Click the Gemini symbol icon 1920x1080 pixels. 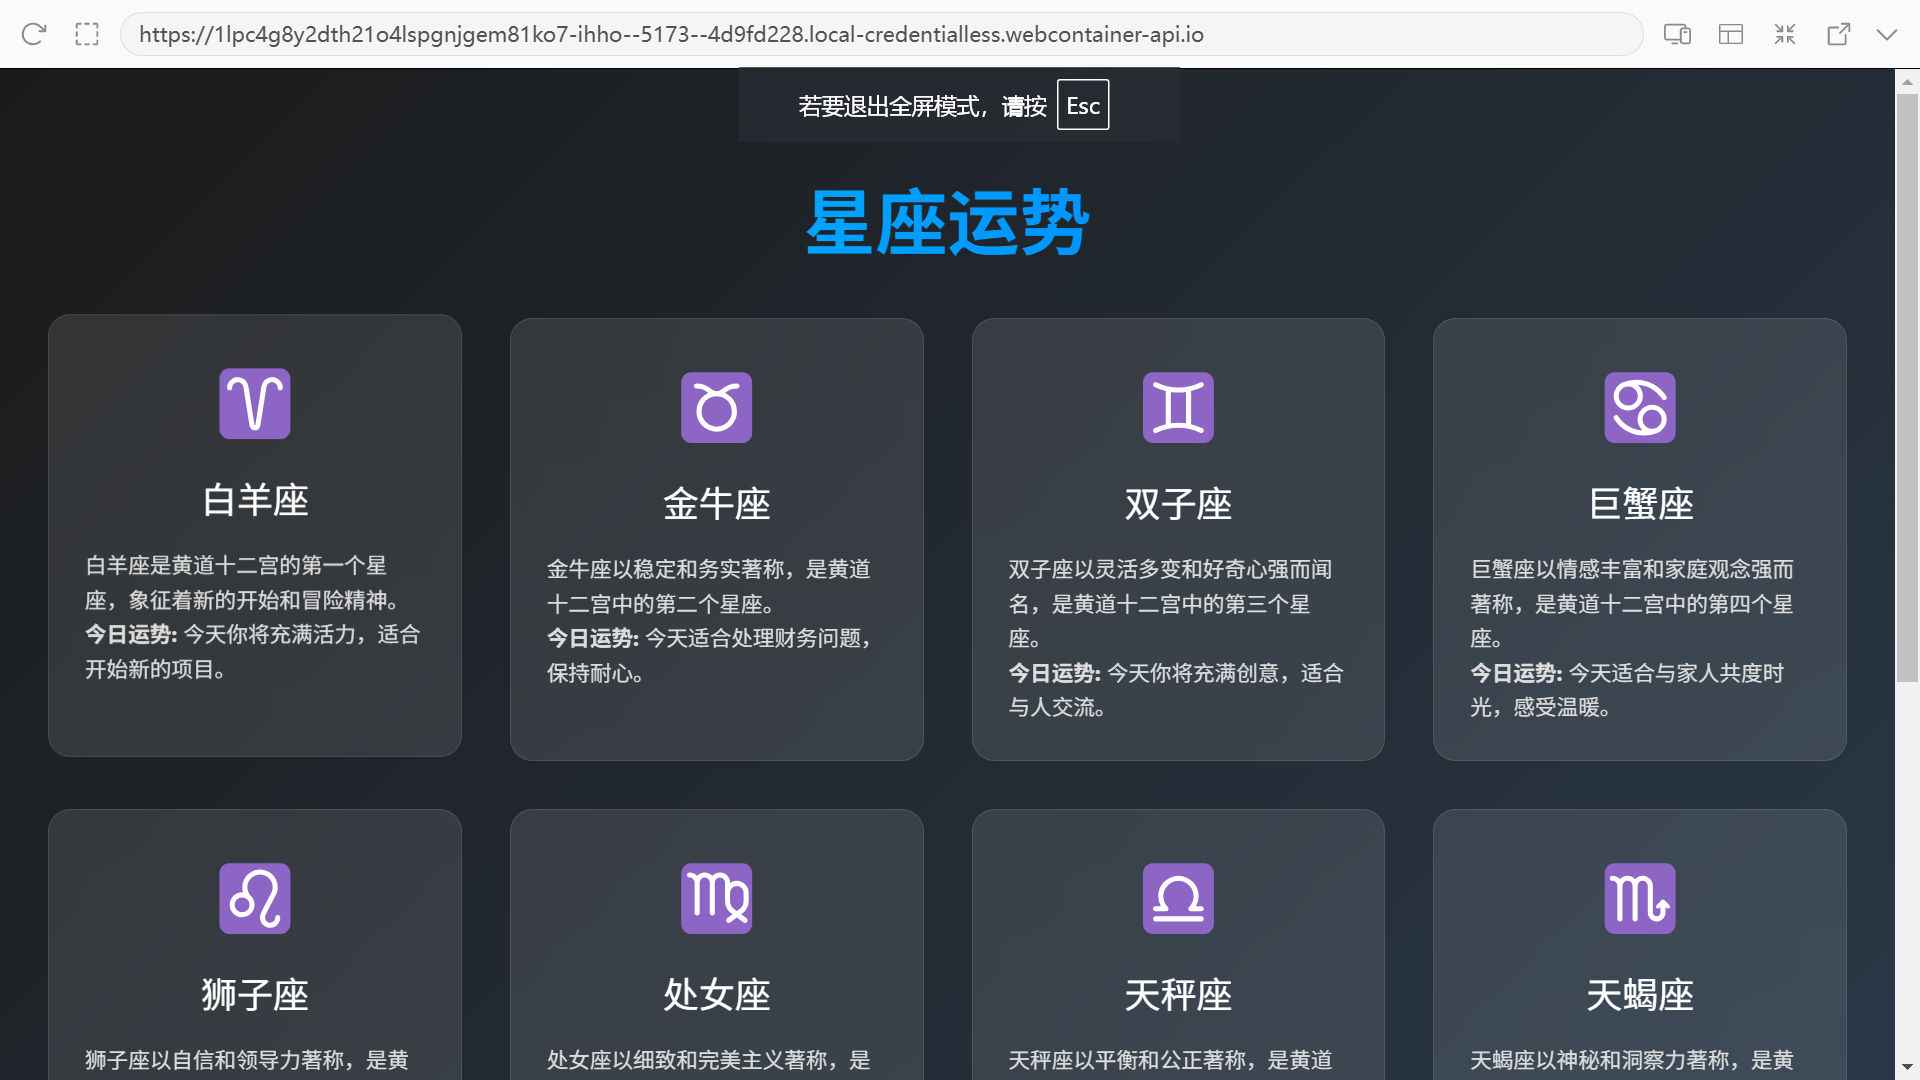tap(1178, 408)
